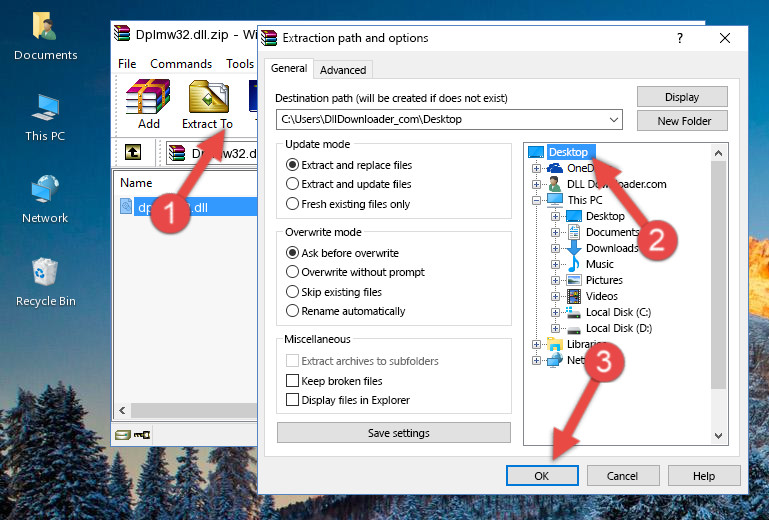The height and width of the screenshot is (520, 769).
Task: Click the help question mark in dialog title
Action: coord(680,38)
